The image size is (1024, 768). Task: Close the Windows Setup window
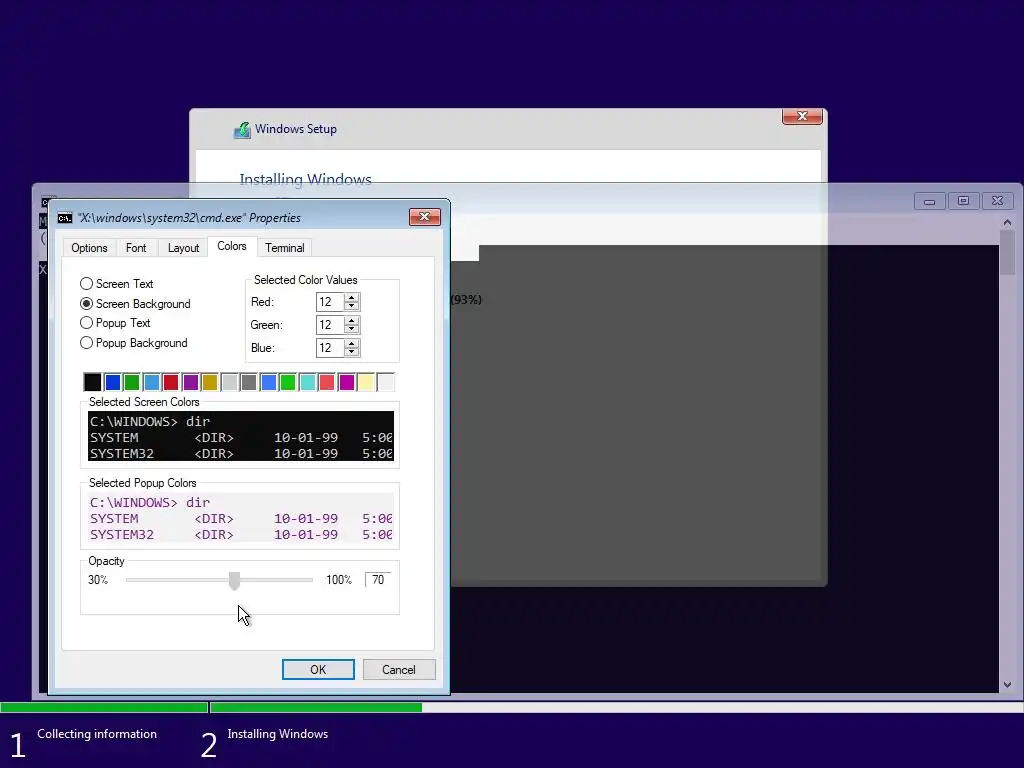click(802, 116)
